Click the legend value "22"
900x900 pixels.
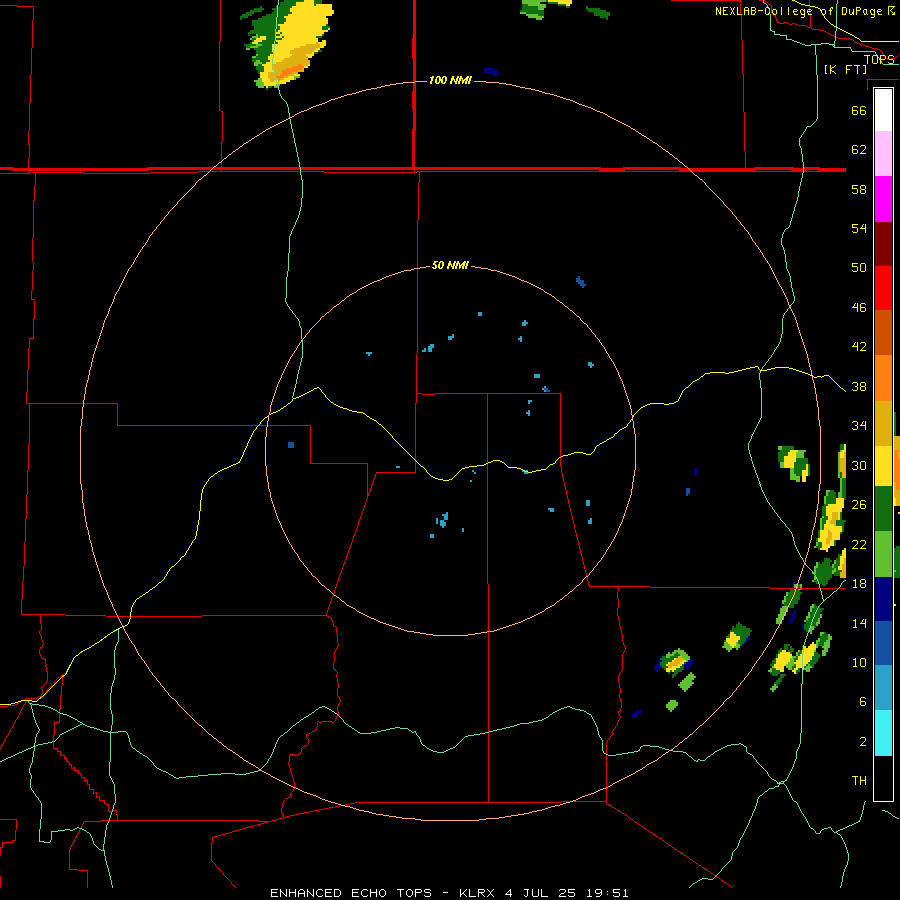tap(859, 544)
